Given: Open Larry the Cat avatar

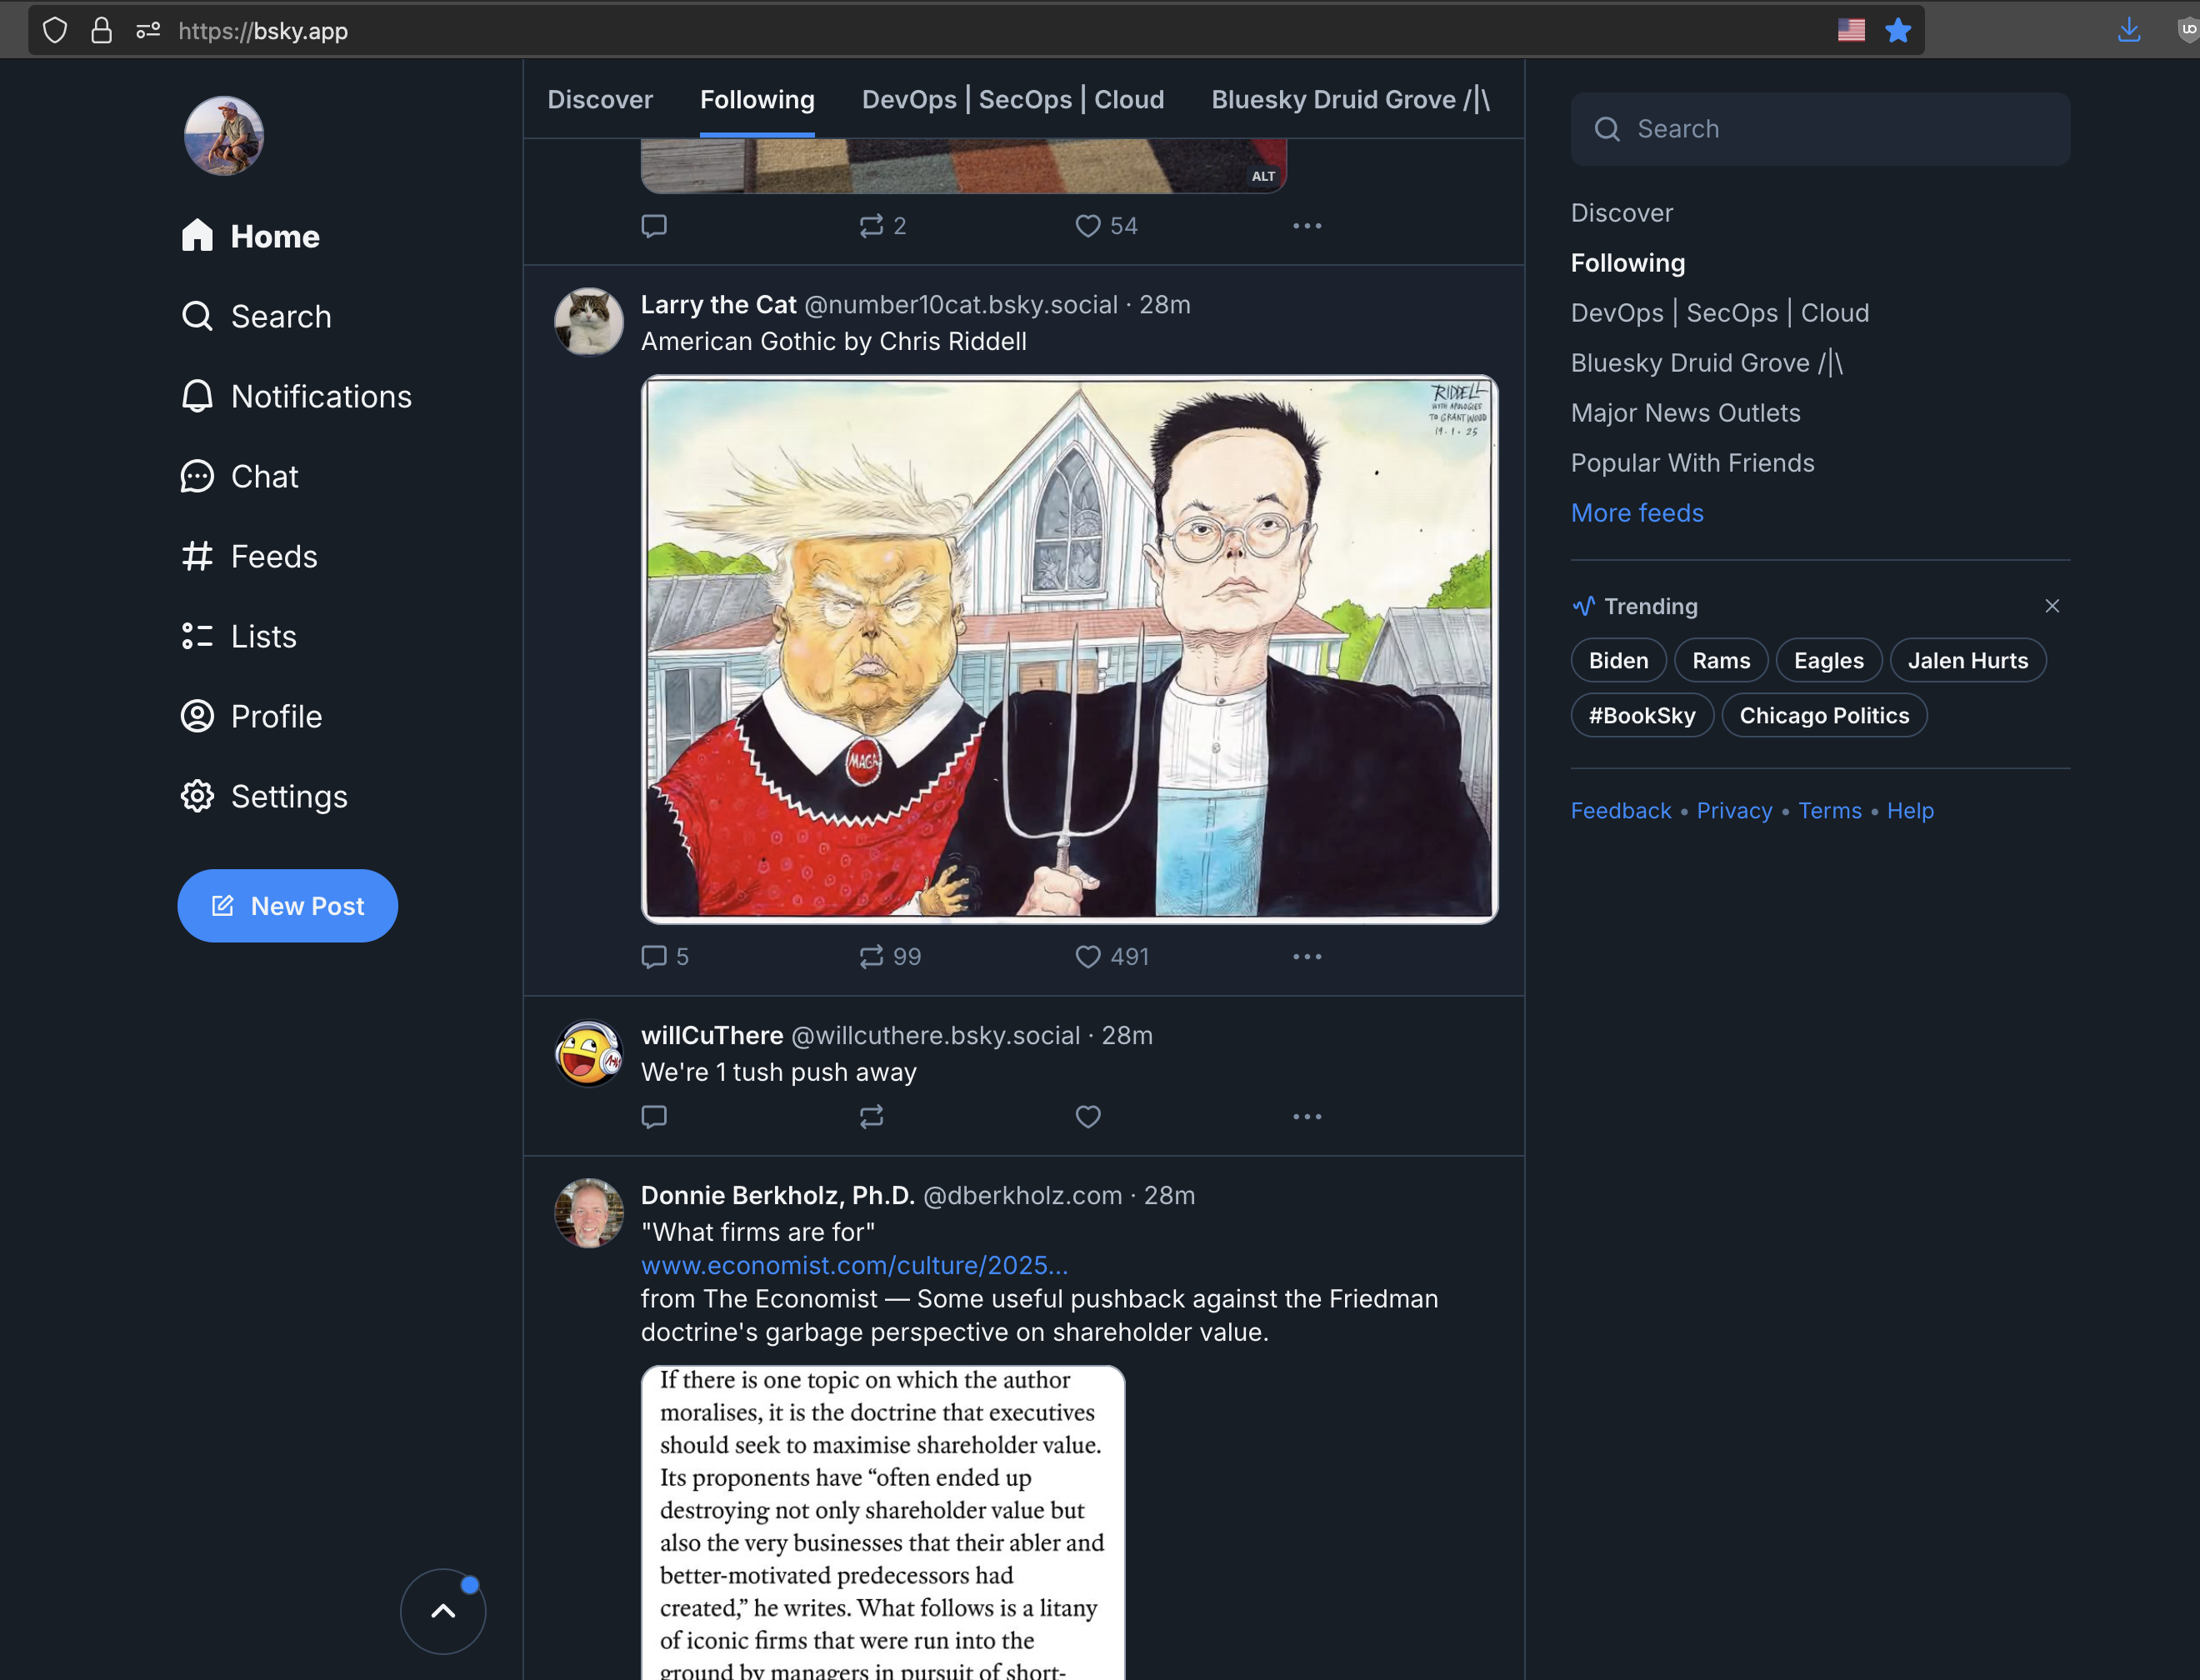Looking at the screenshot, I should (x=589, y=322).
